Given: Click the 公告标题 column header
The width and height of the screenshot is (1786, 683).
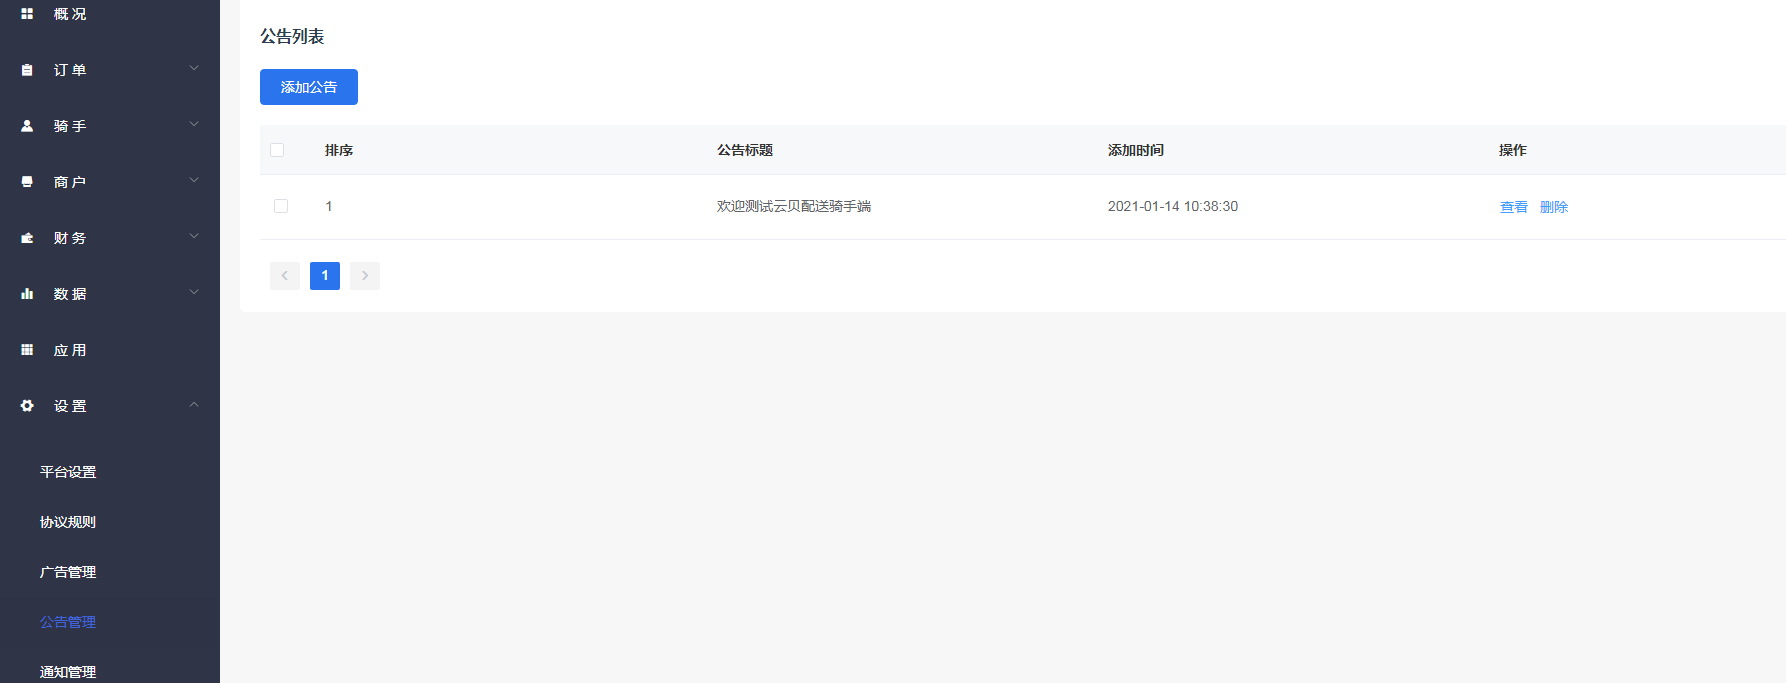Looking at the screenshot, I should click(x=745, y=150).
